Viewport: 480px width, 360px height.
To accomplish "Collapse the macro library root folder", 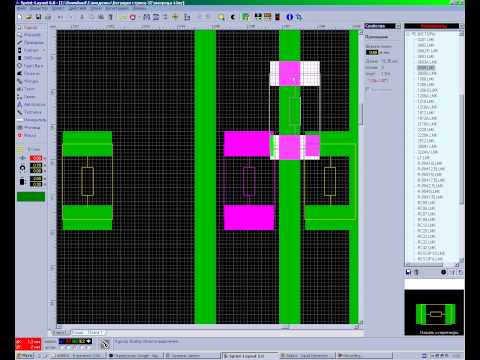I will point(408,34).
